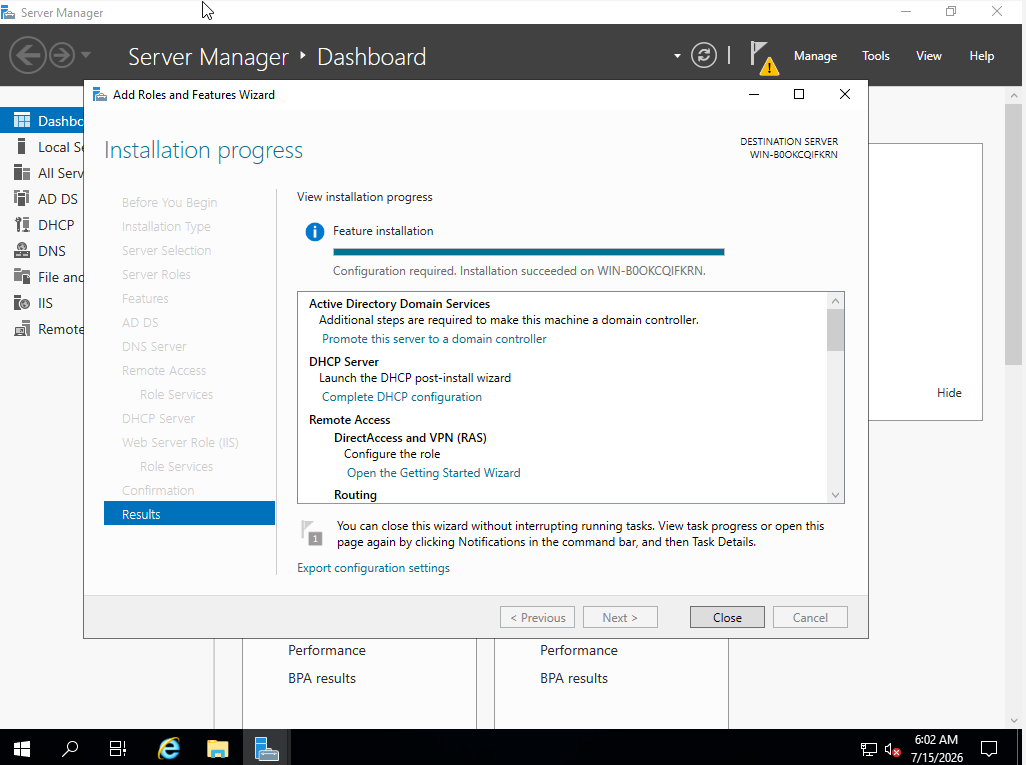Open the Manage menu
This screenshot has height=765, width=1026.
click(815, 56)
